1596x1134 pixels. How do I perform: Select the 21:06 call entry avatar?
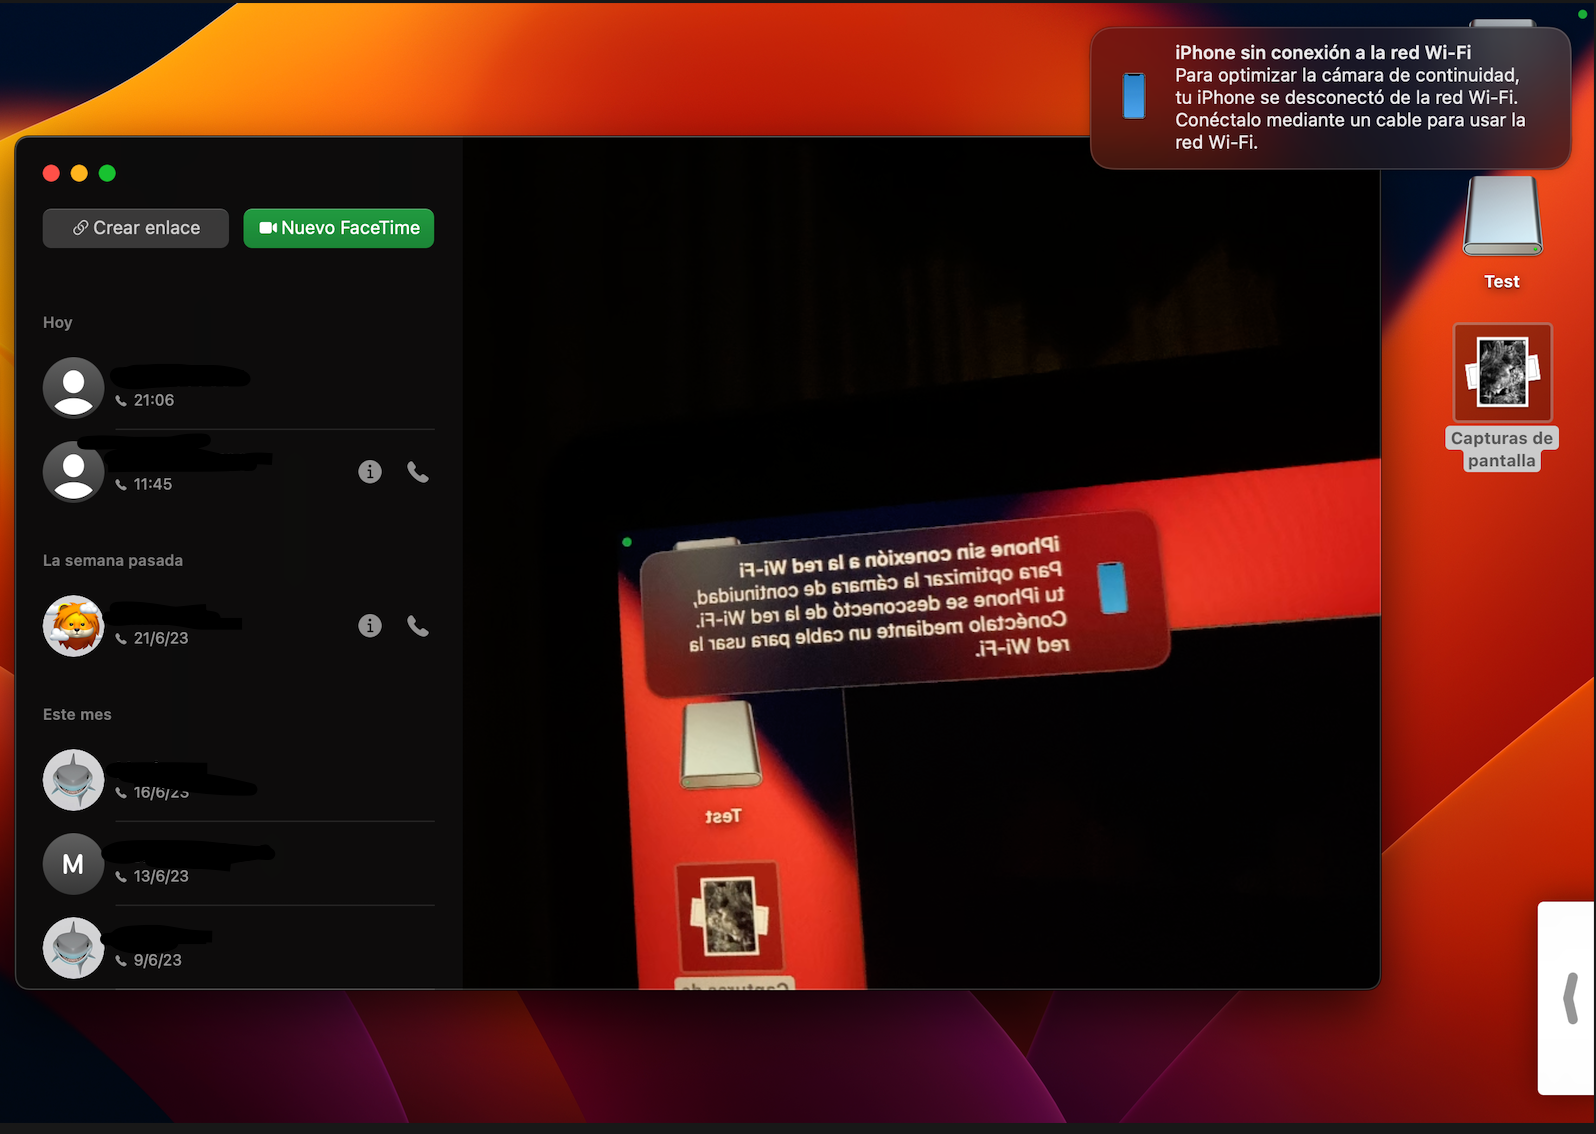[74, 388]
